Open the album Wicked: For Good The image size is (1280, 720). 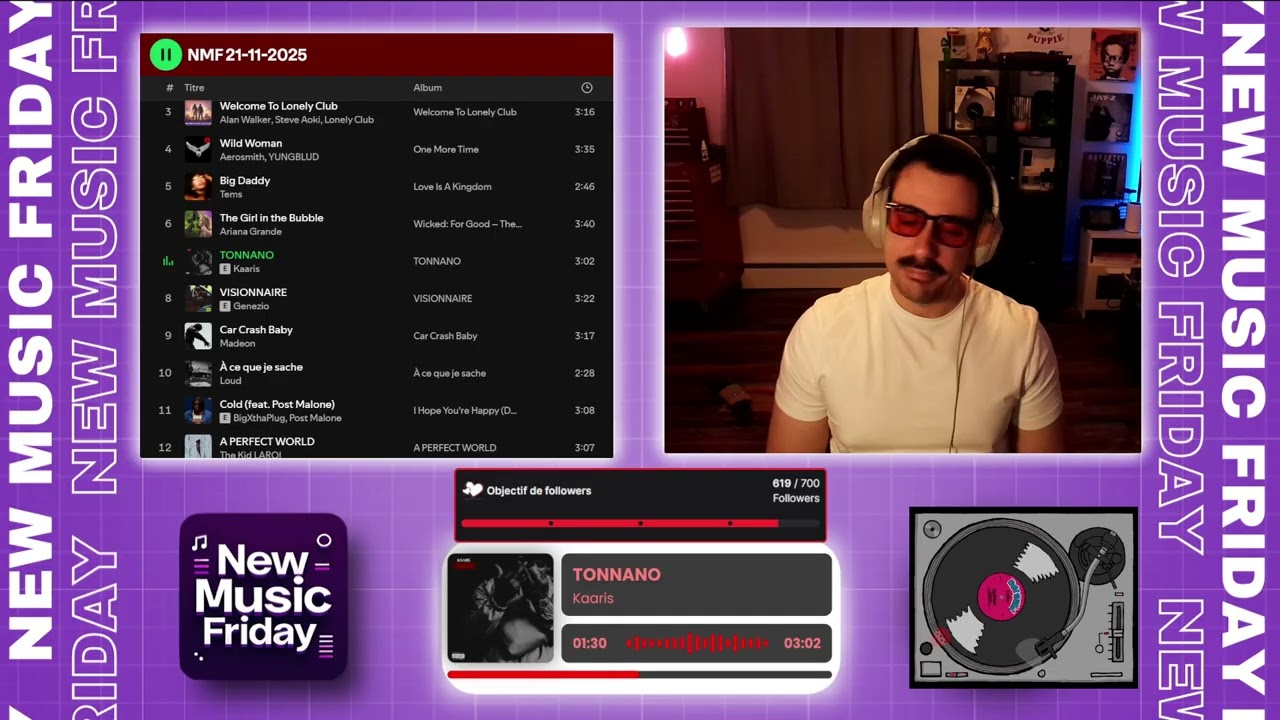click(467, 224)
